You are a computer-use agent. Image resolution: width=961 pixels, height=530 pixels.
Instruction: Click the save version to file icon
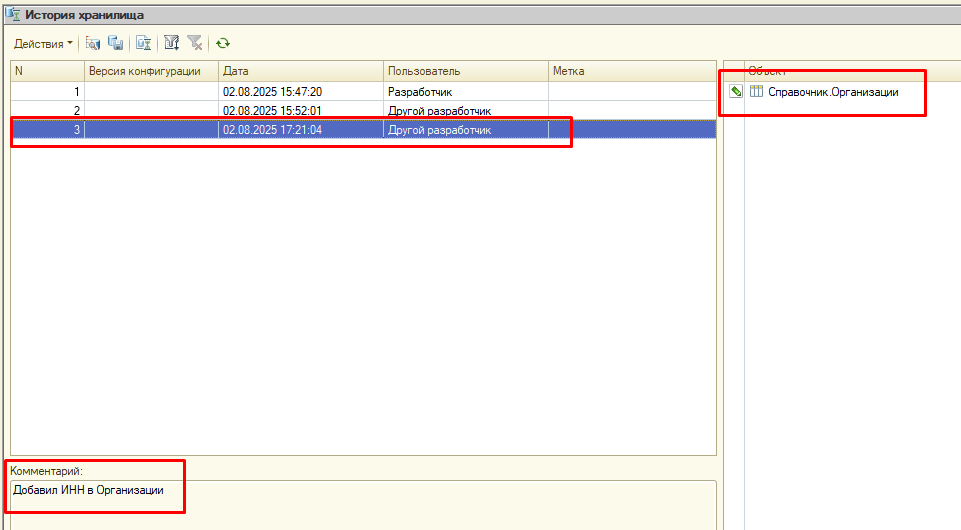click(115, 43)
